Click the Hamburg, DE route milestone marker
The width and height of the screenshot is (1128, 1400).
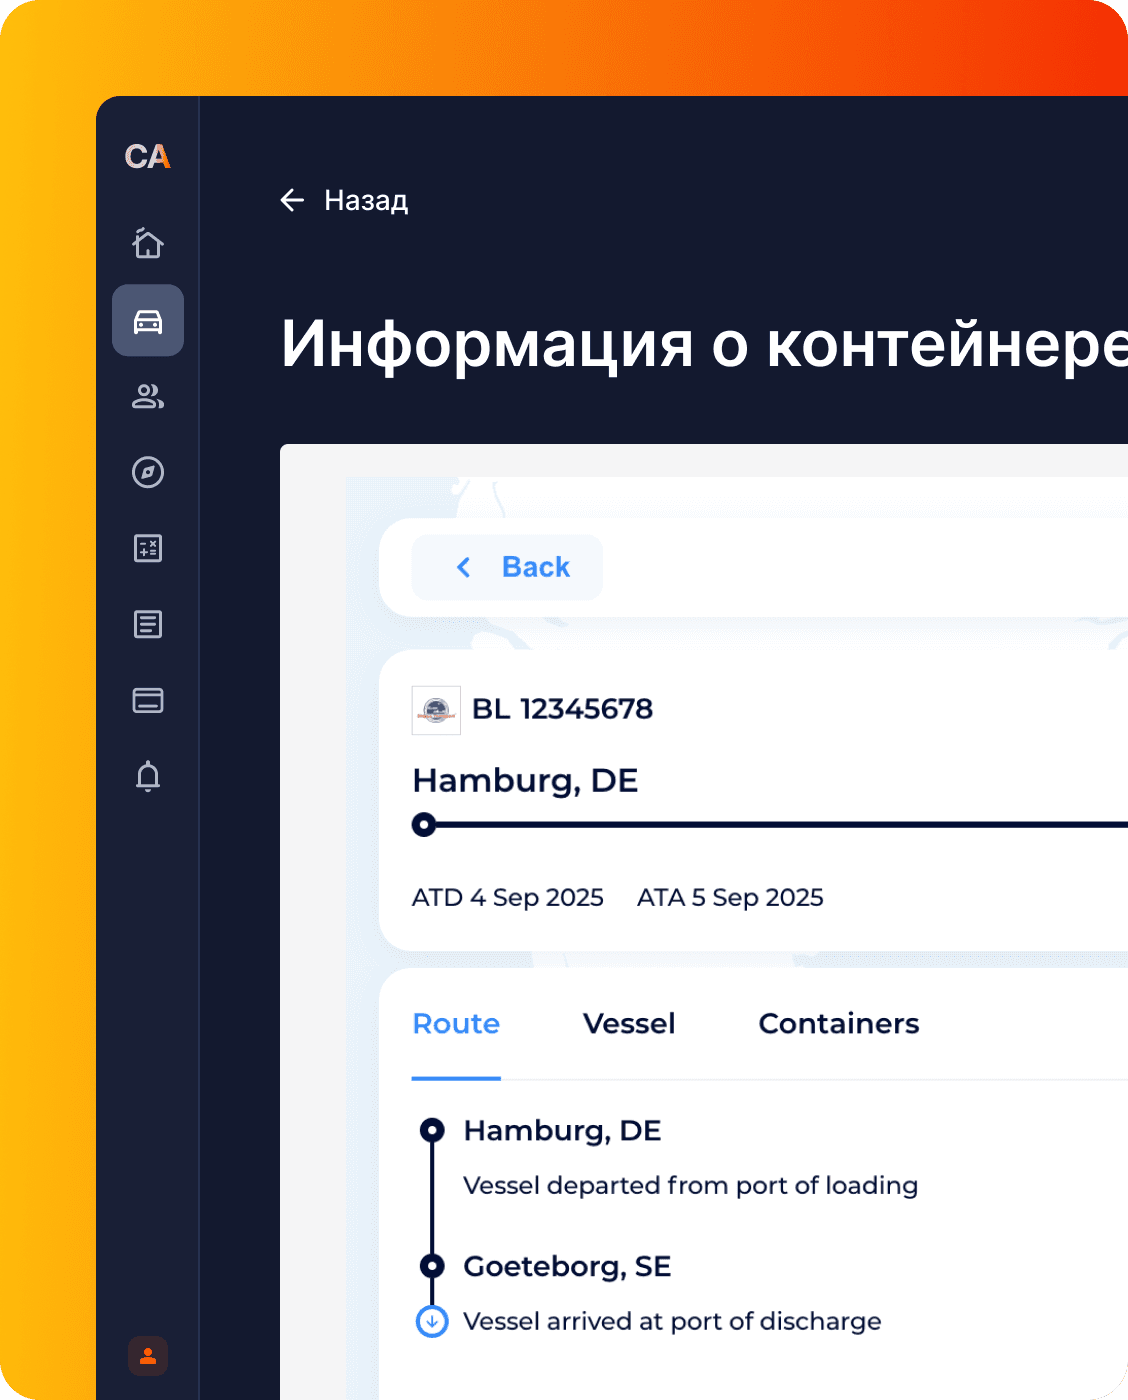pyautogui.click(x=431, y=1130)
